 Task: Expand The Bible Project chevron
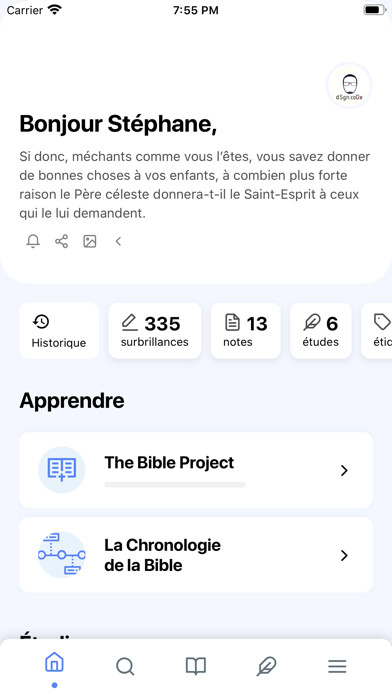[344, 470]
